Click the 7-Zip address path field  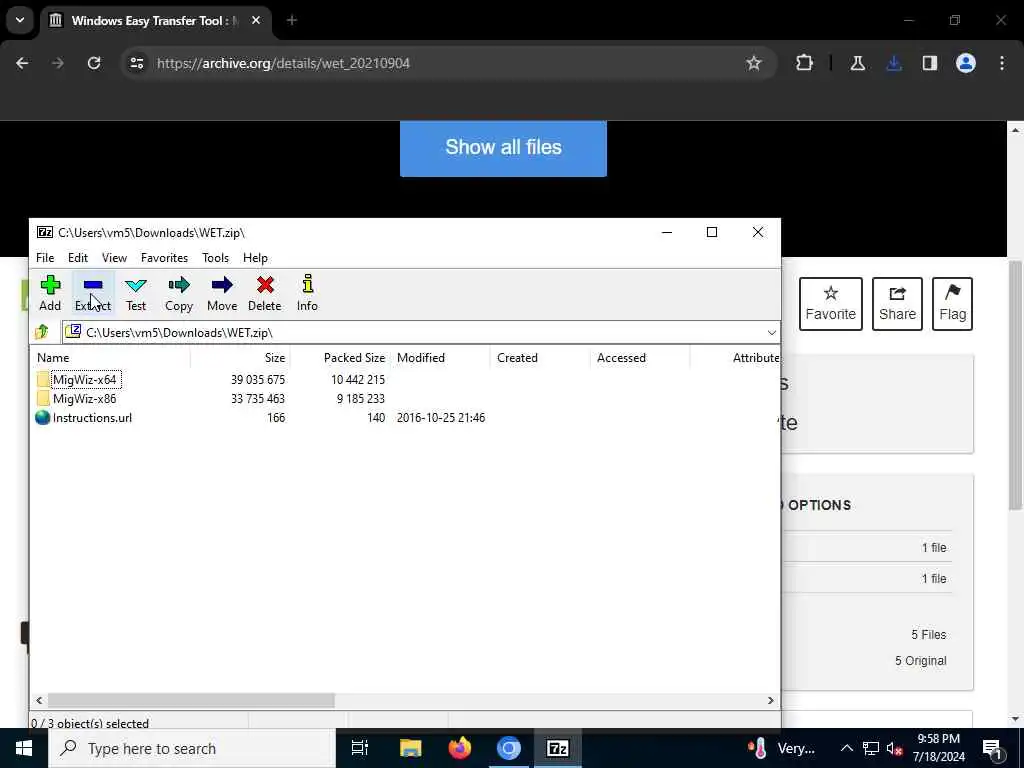pos(421,332)
